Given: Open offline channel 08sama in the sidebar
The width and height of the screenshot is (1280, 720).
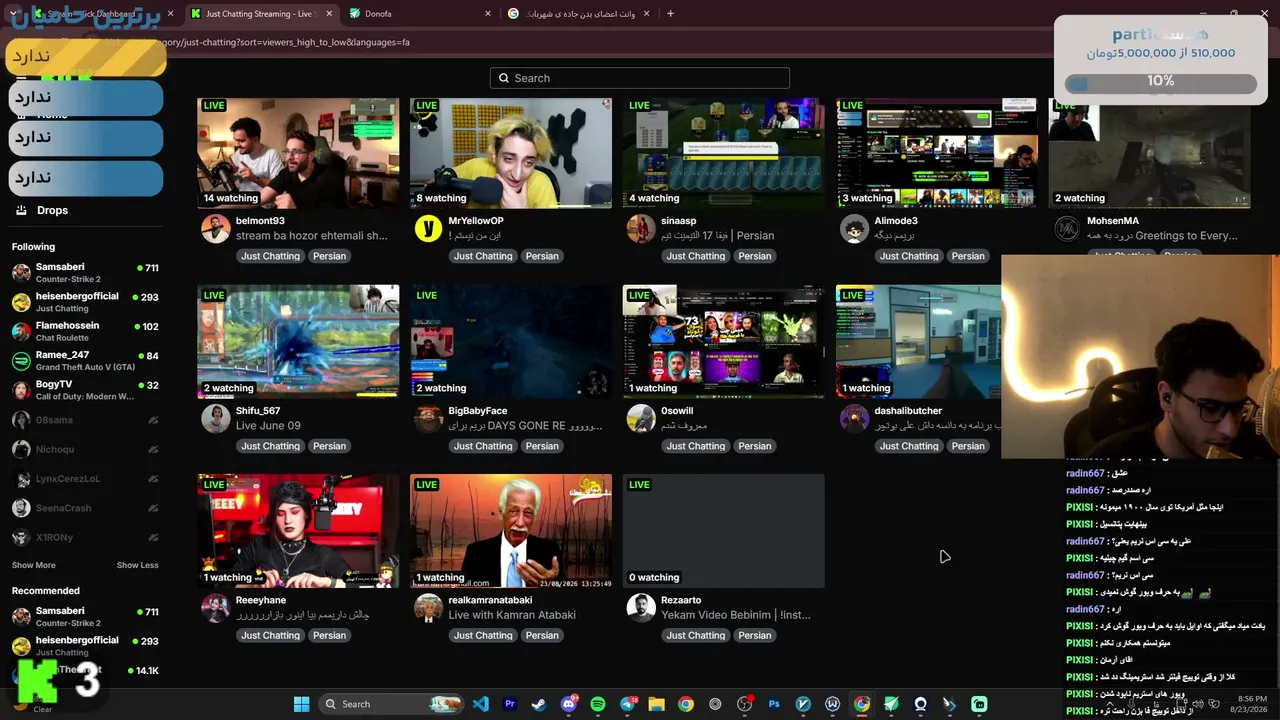Looking at the screenshot, I should click(85, 420).
